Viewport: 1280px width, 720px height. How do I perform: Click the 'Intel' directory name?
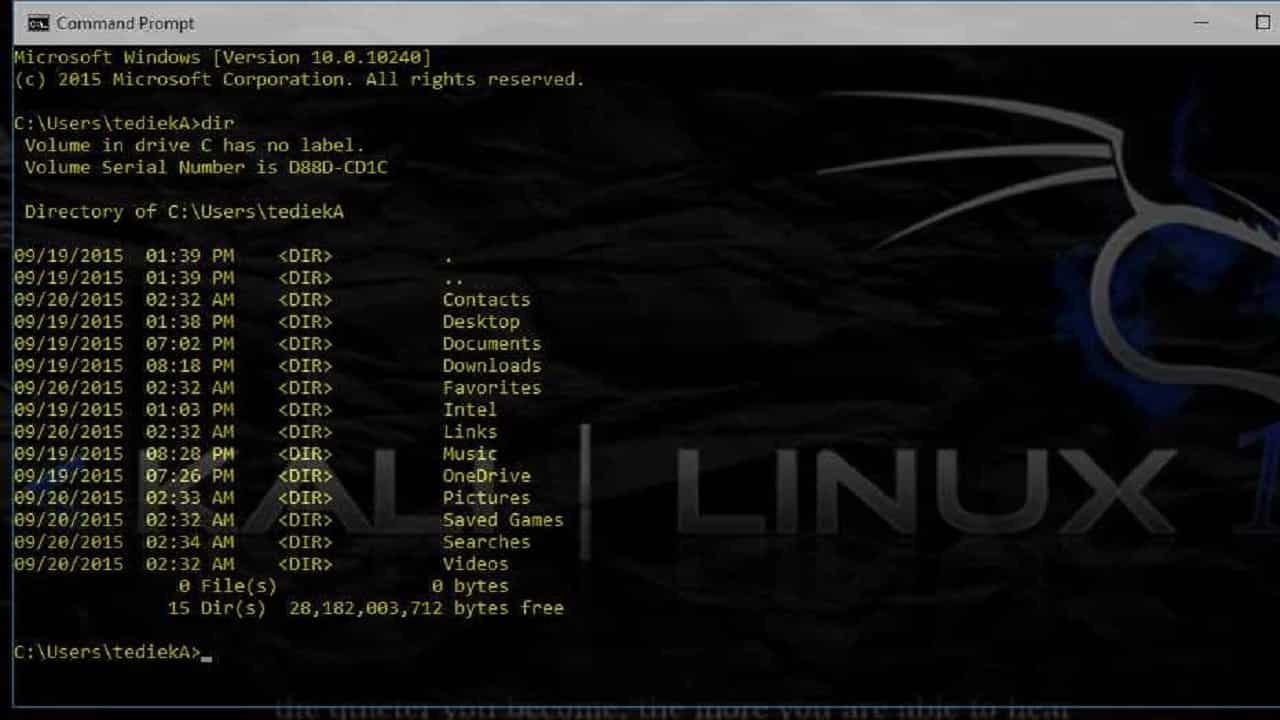click(470, 409)
